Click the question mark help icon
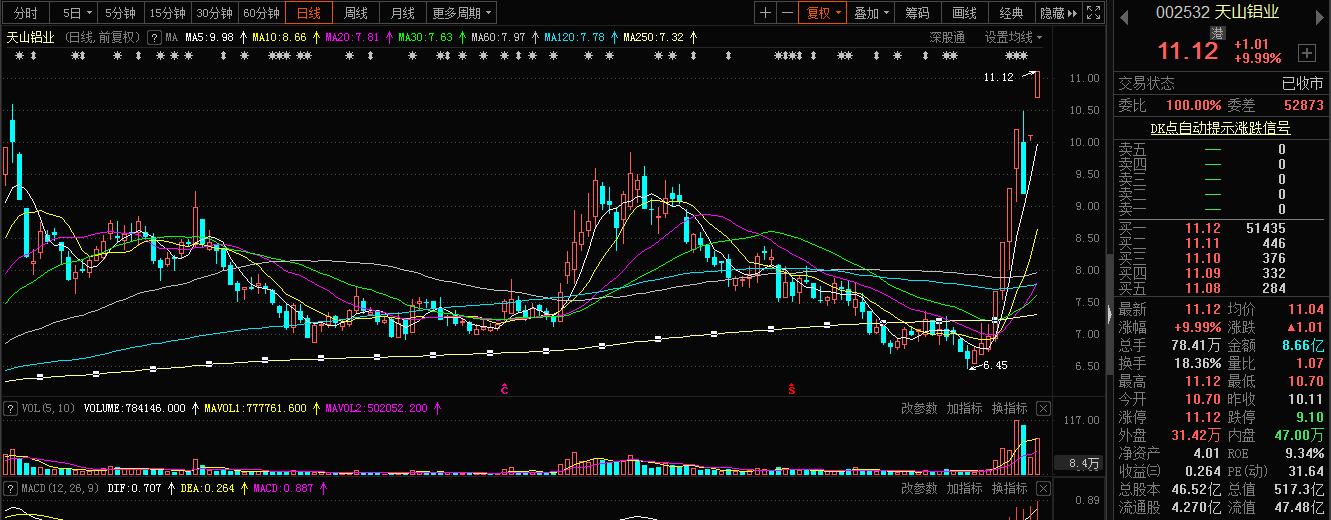The width and height of the screenshot is (1331, 520). 154,37
